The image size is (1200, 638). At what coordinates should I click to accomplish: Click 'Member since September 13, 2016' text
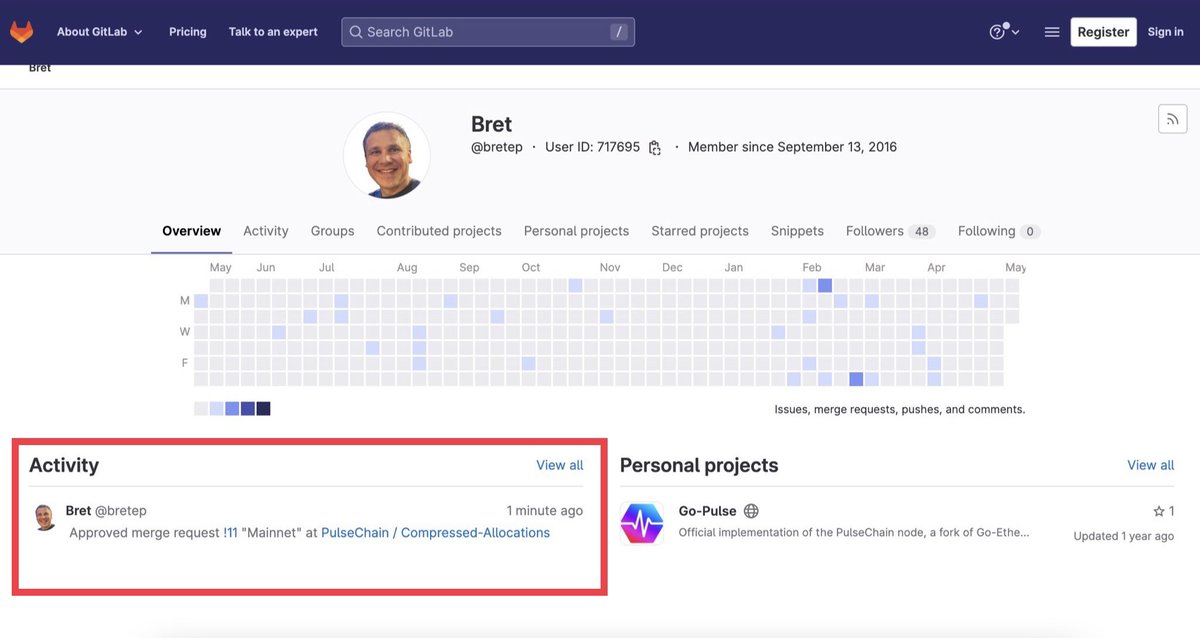pos(792,147)
